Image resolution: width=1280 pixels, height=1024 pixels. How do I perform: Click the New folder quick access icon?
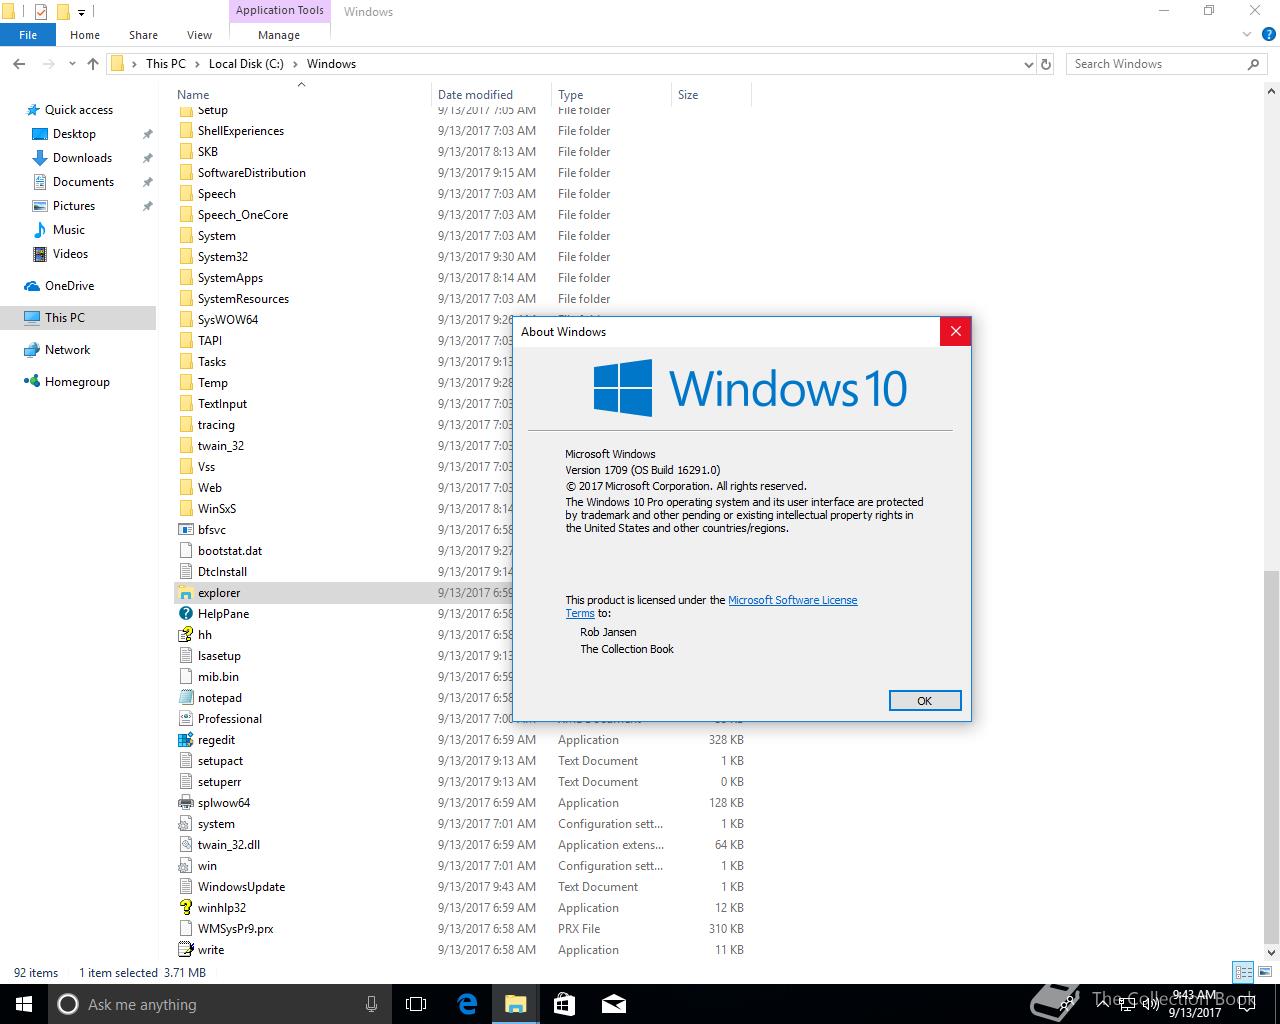click(63, 12)
